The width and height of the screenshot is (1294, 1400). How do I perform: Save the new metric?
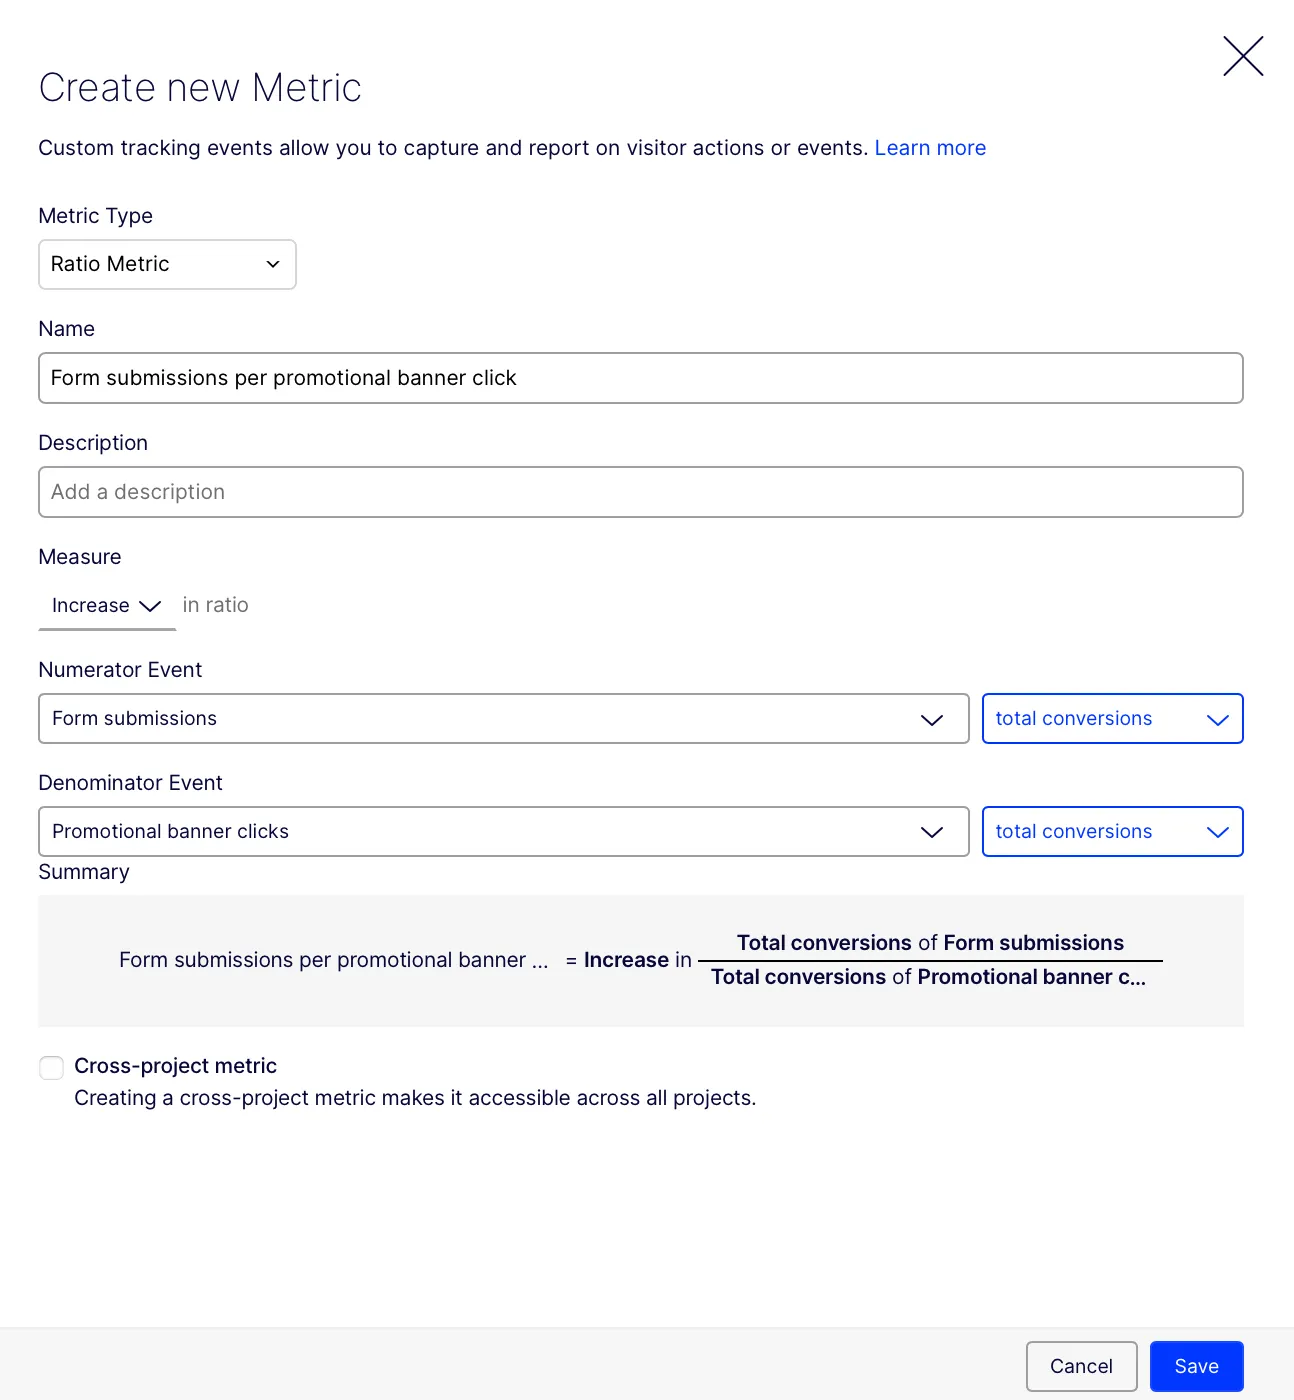(x=1196, y=1366)
